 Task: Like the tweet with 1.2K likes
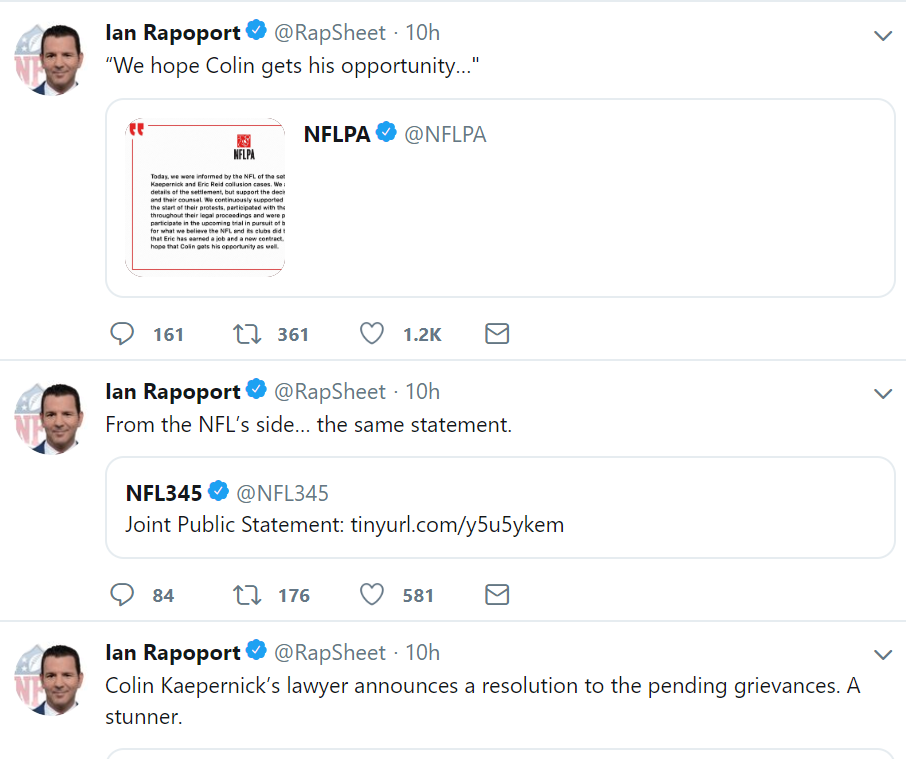click(x=372, y=334)
